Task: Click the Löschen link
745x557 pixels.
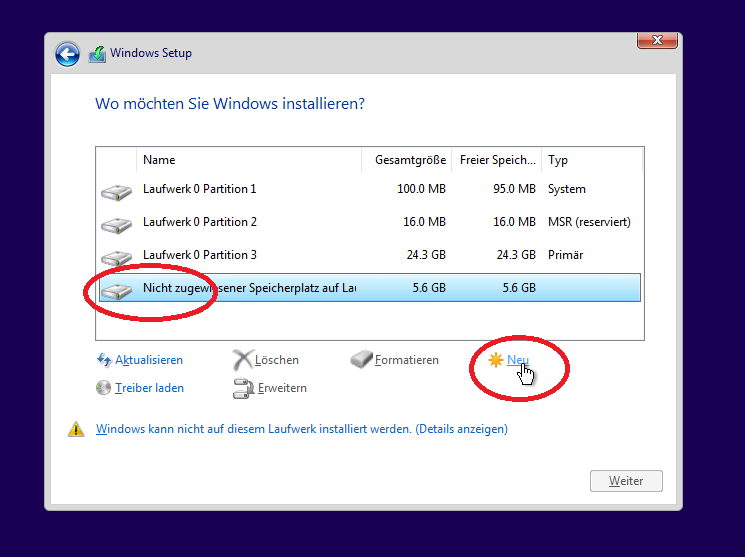Action: tap(277, 360)
